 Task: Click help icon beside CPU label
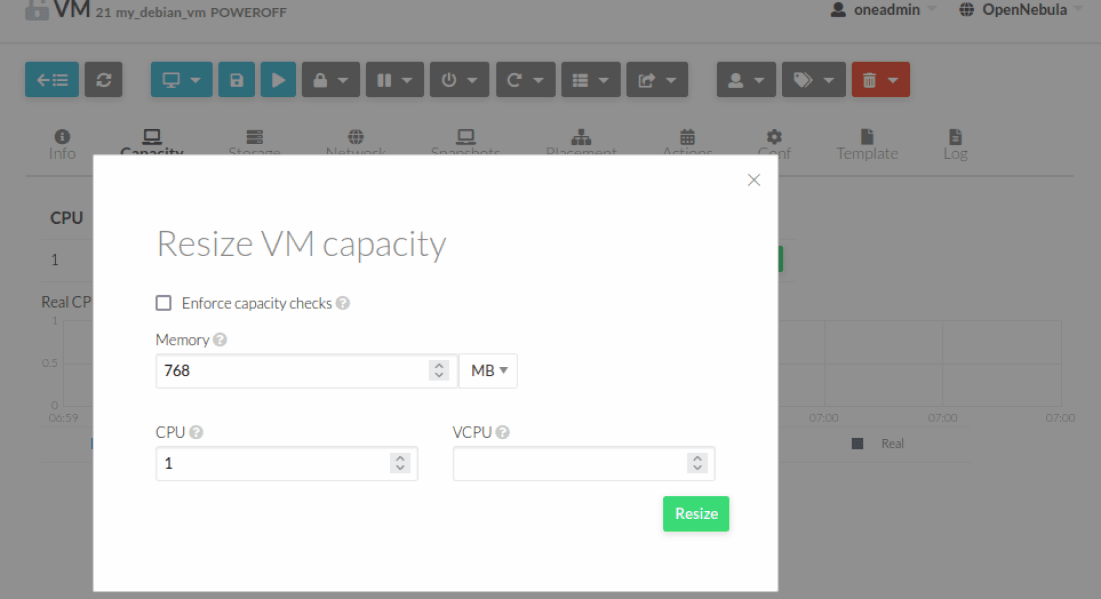(x=196, y=432)
